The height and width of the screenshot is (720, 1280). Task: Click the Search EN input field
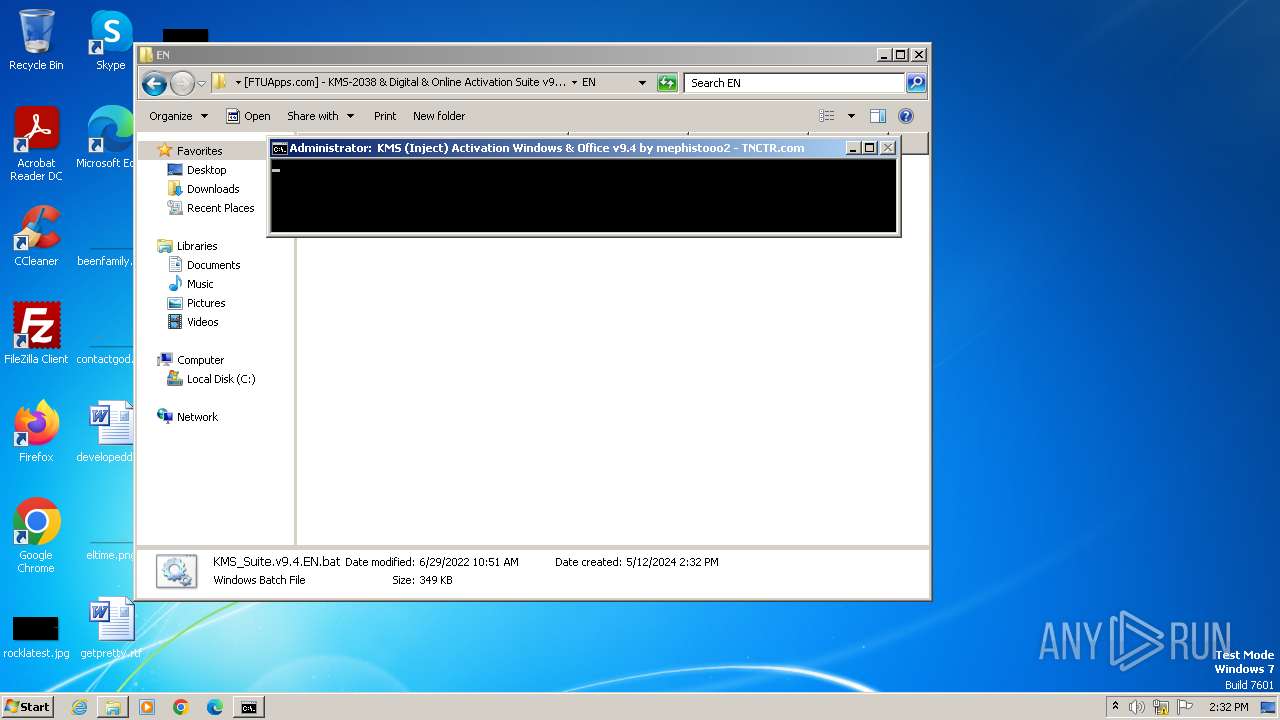[795, 83]
